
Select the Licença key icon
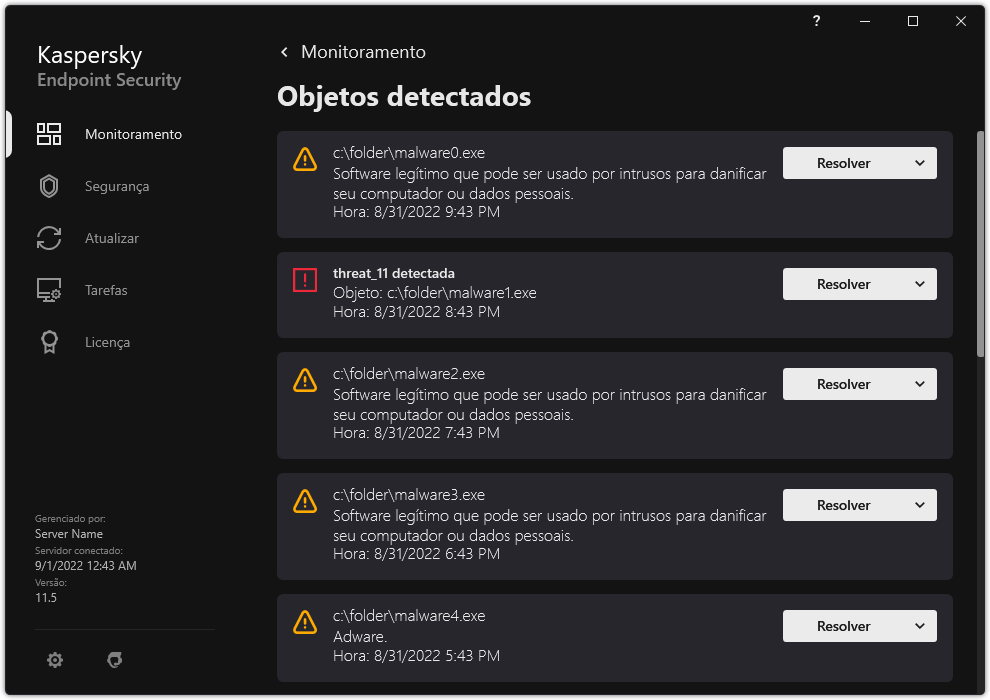[x=48, y=341]
